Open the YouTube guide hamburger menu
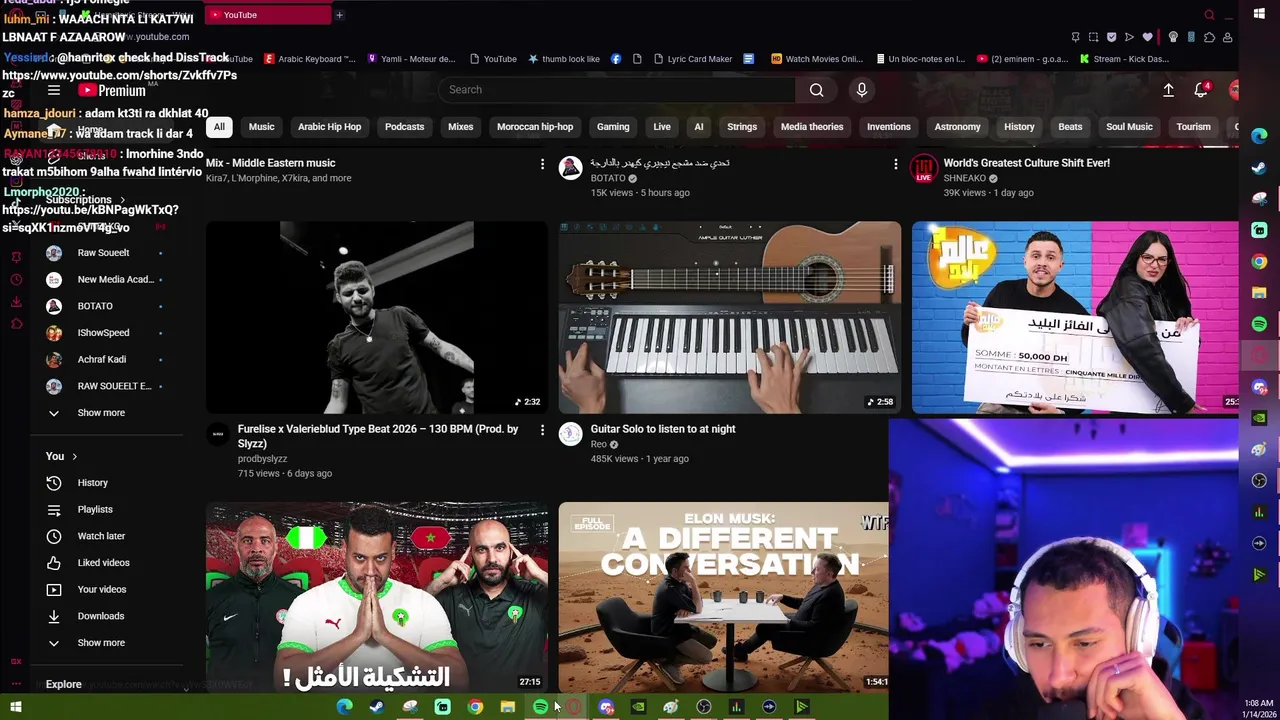This screenshot has height=720, width=1280. pyautogui.click(x=54, y=90)
